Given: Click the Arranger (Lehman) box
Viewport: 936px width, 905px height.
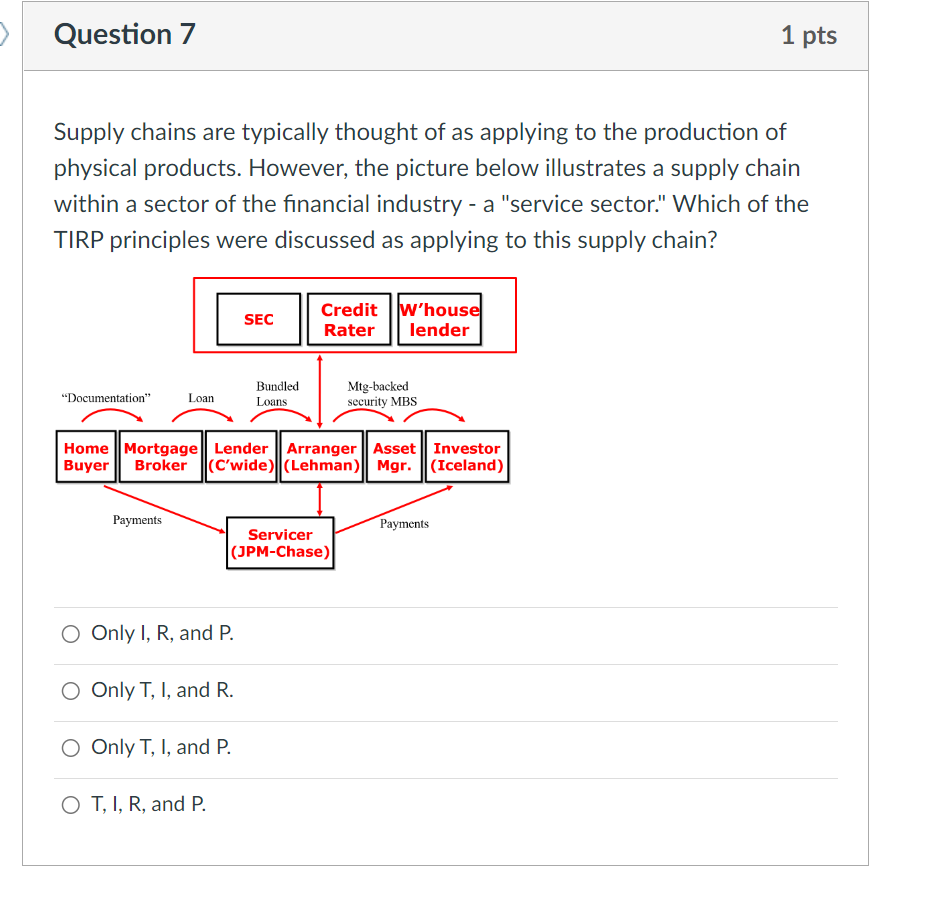Looking at the screenshot, I should pos(321,456).
